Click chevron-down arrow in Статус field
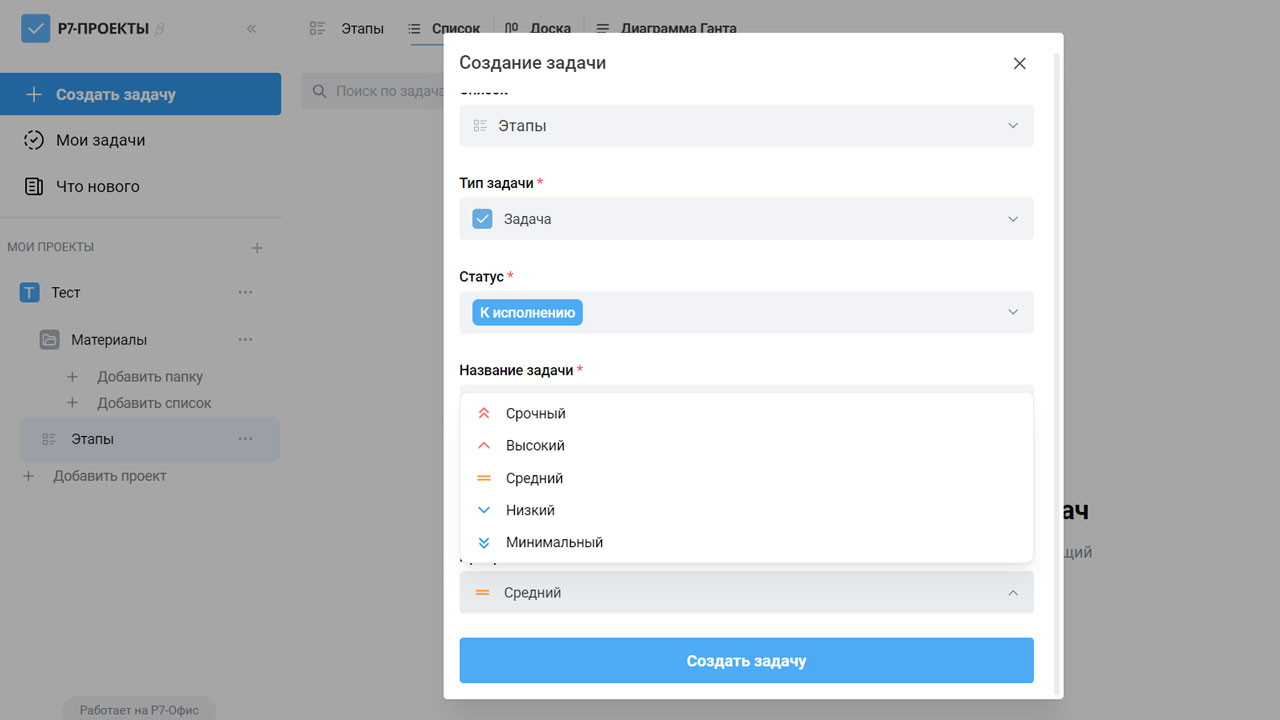The height and width of the screenshot is (720, 1280). (x=1013, y=312)
